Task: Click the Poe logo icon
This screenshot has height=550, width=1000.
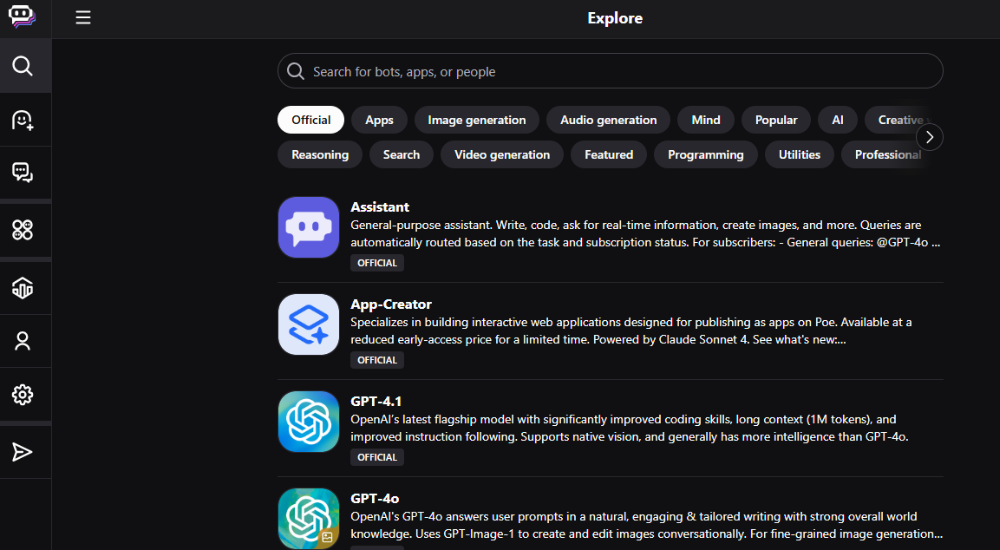Action: 22,17
